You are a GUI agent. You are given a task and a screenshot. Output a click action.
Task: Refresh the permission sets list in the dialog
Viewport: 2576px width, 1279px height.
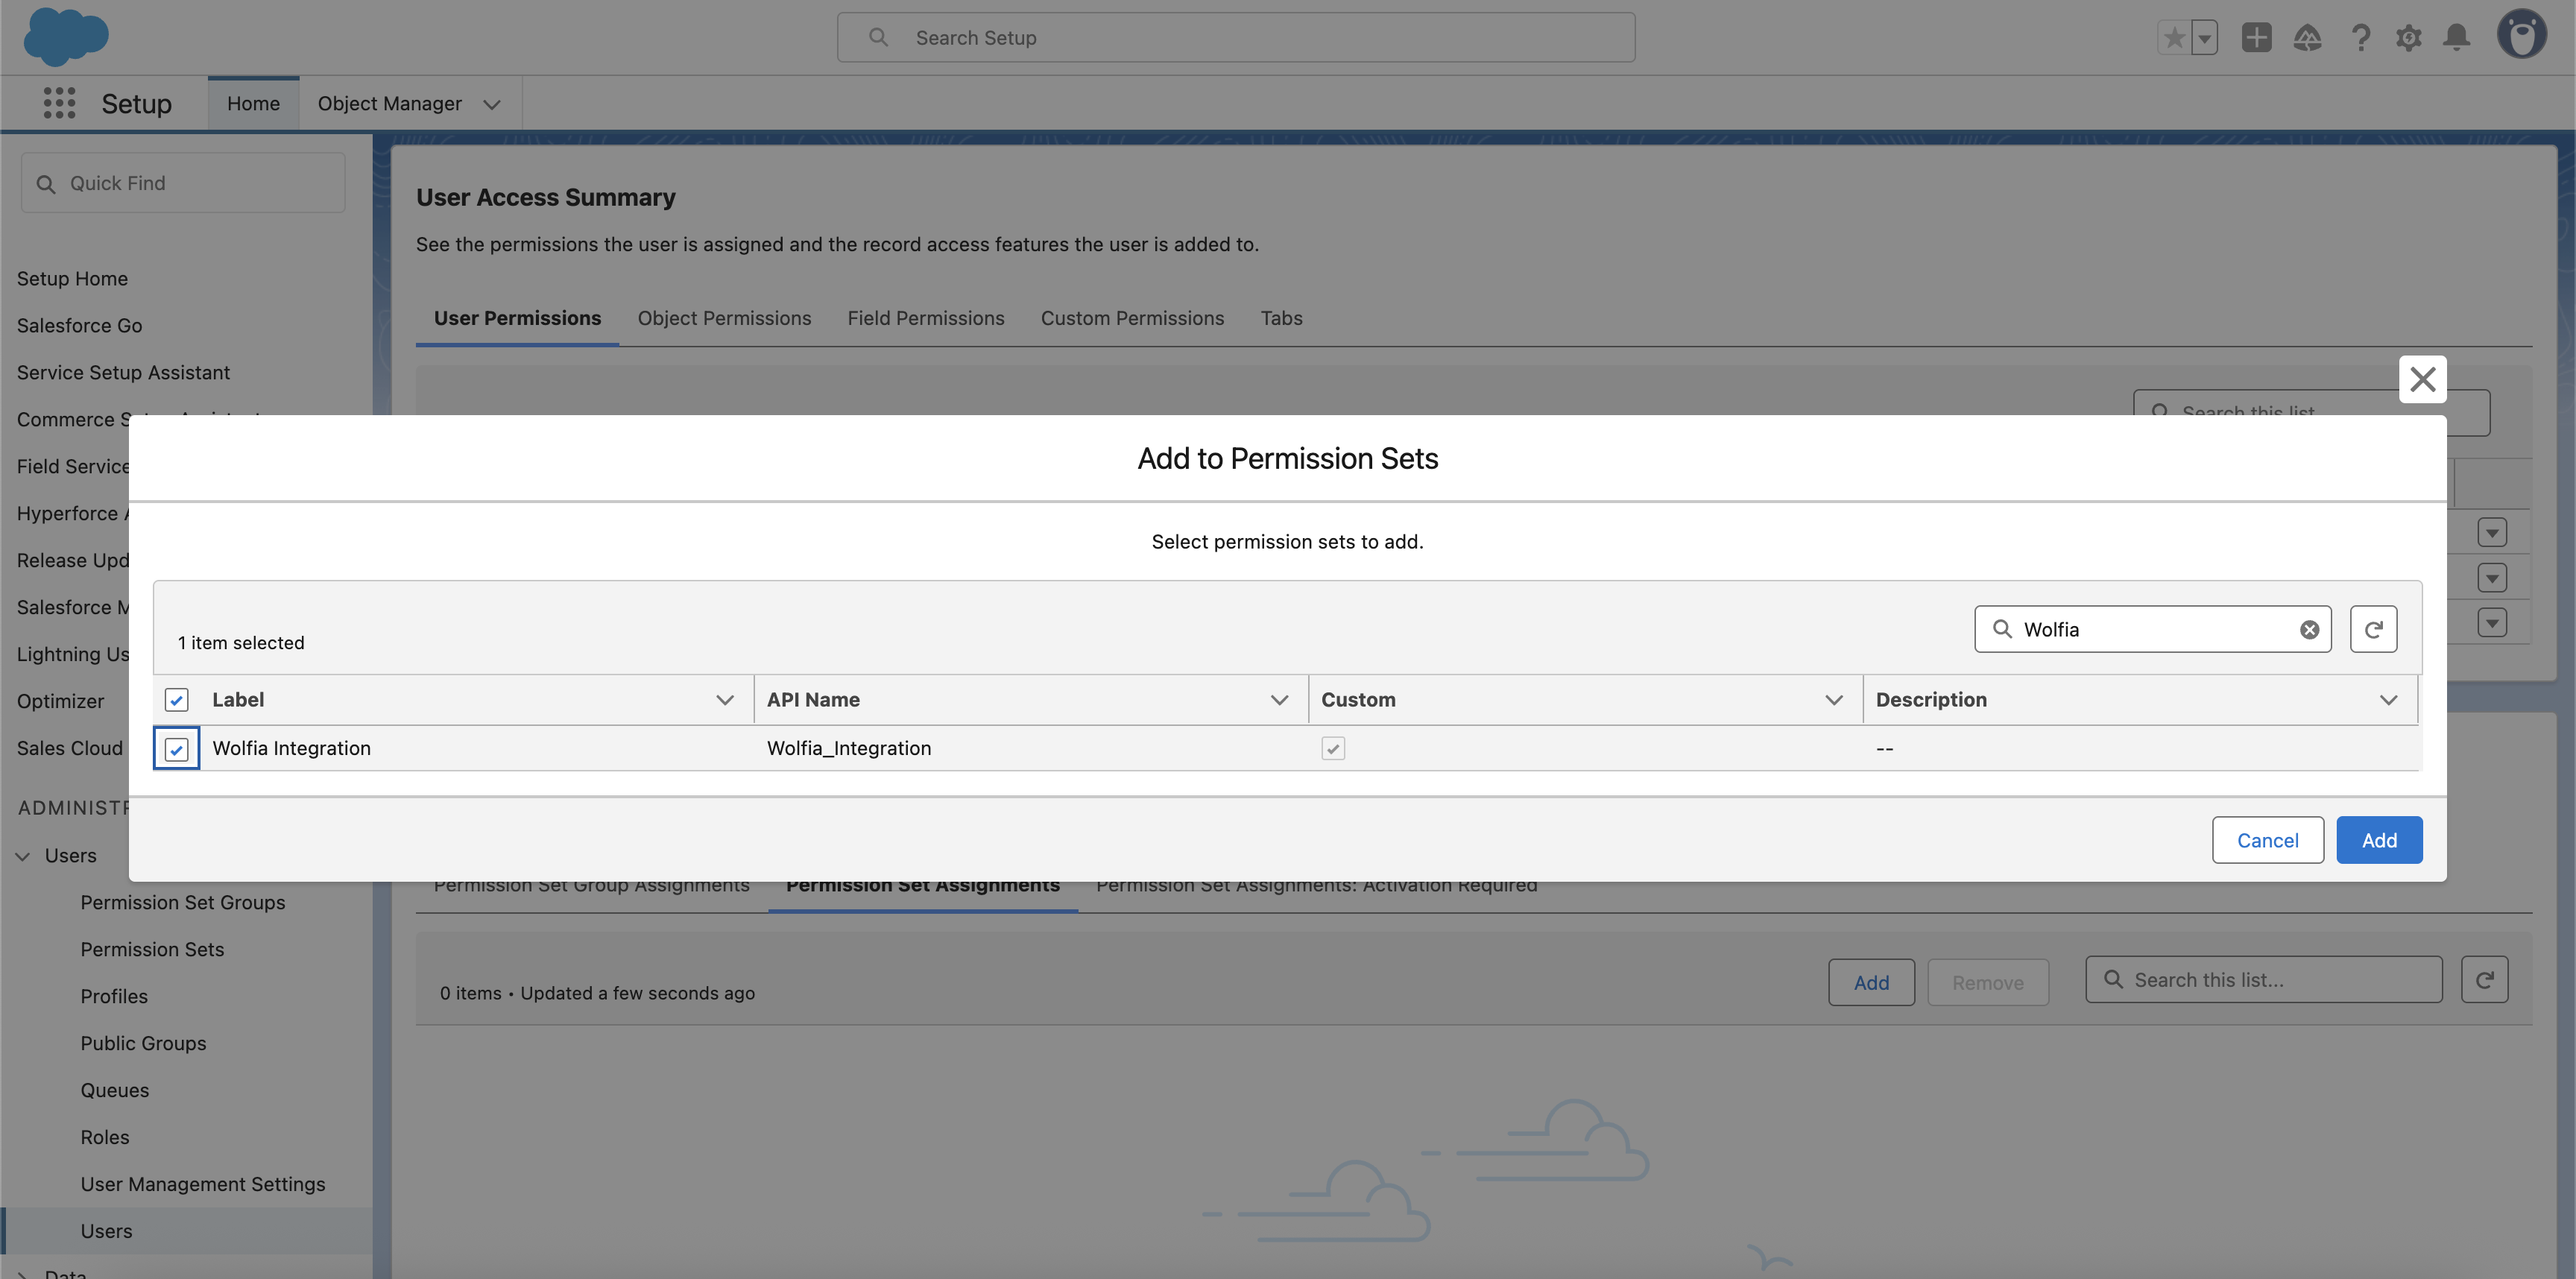coord(2374,629)
